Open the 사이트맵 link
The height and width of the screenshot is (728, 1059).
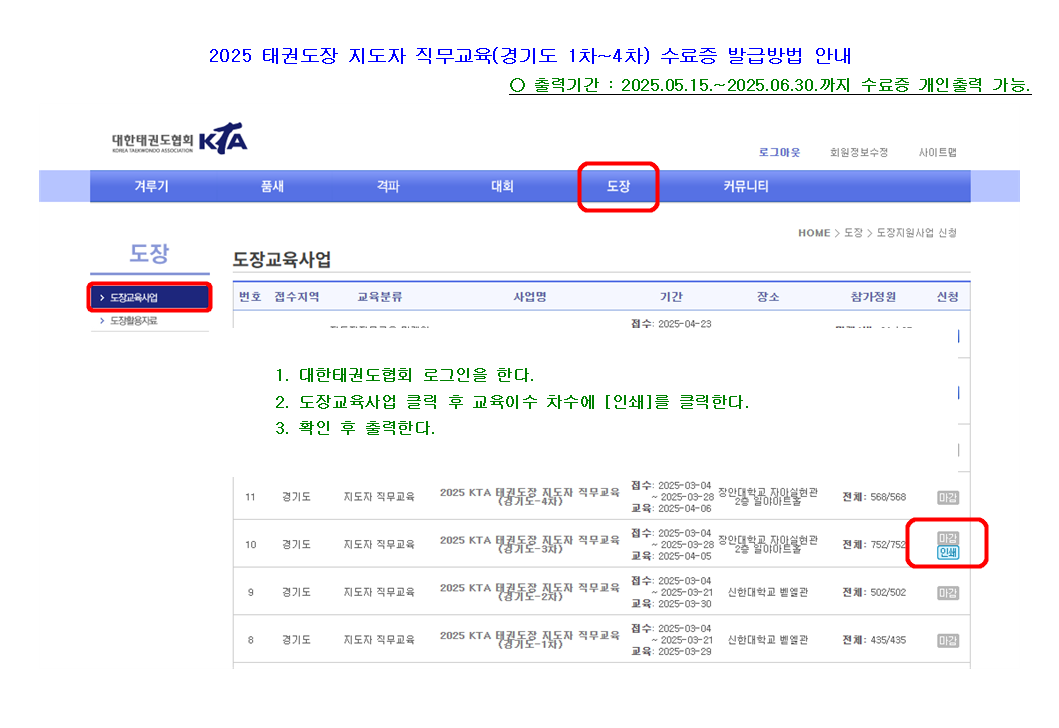pyautogui.click(x=937, y=153)
